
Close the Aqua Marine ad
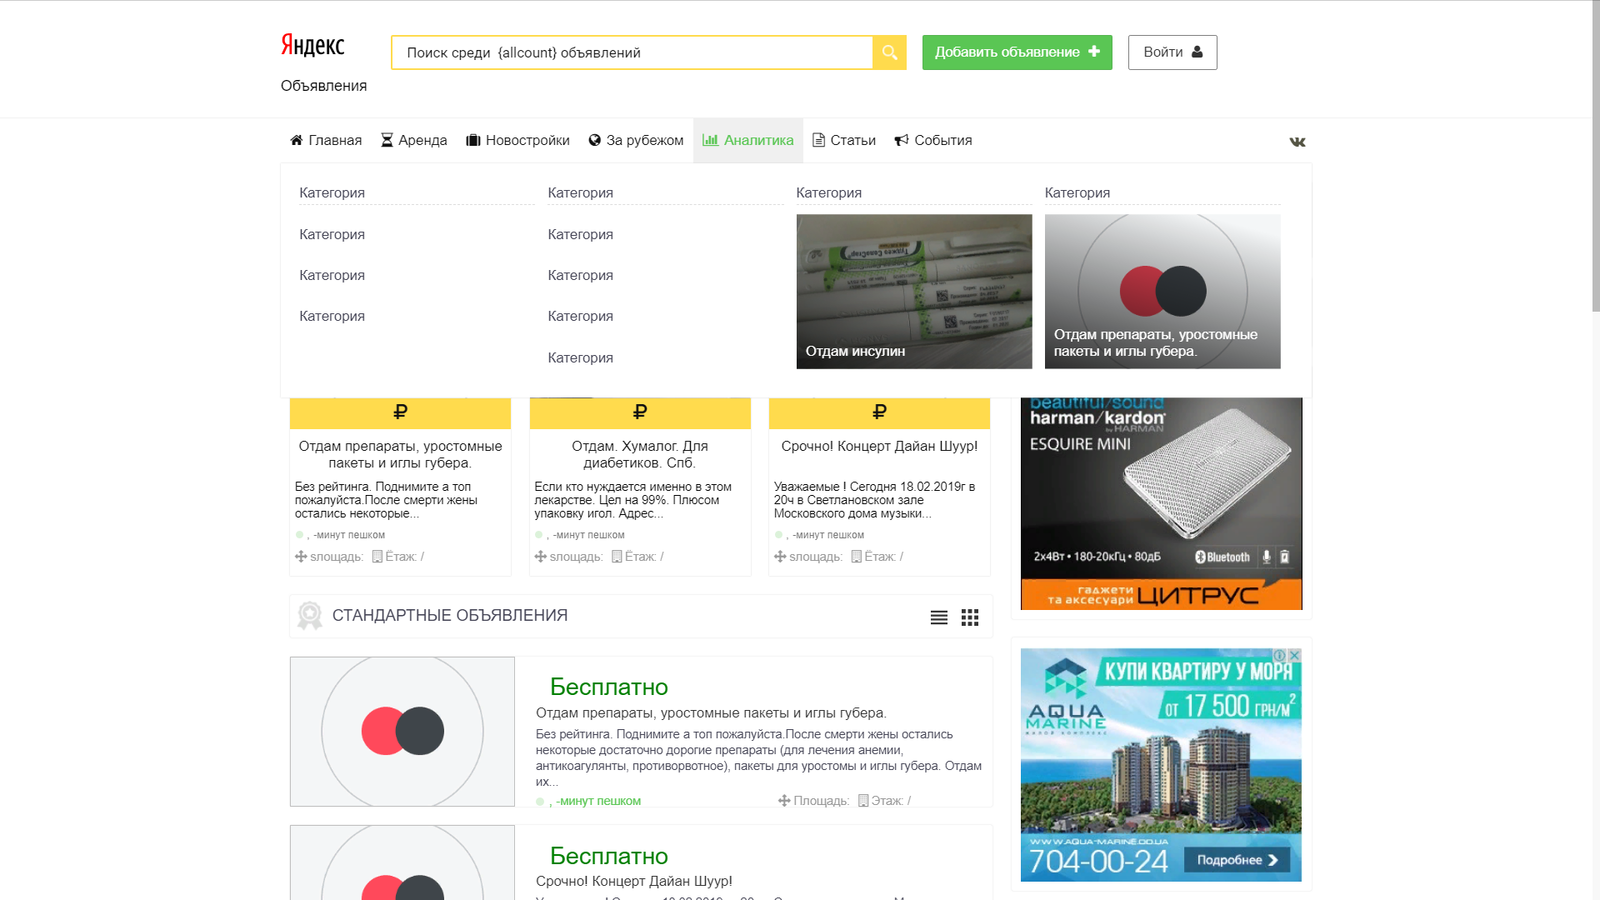pos(1294,655)
